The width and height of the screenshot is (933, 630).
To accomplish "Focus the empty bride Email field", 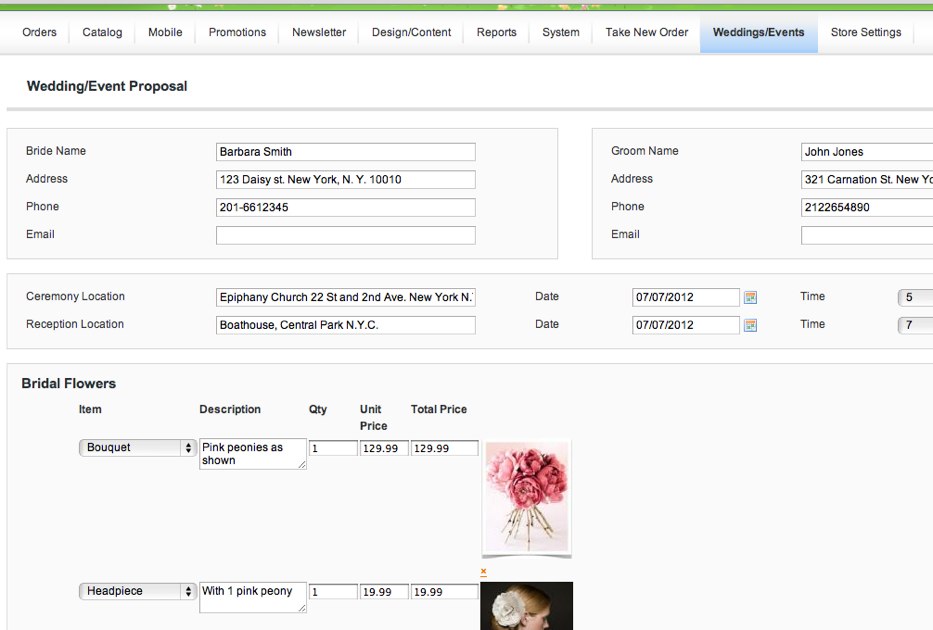I will tap(346, 236).
